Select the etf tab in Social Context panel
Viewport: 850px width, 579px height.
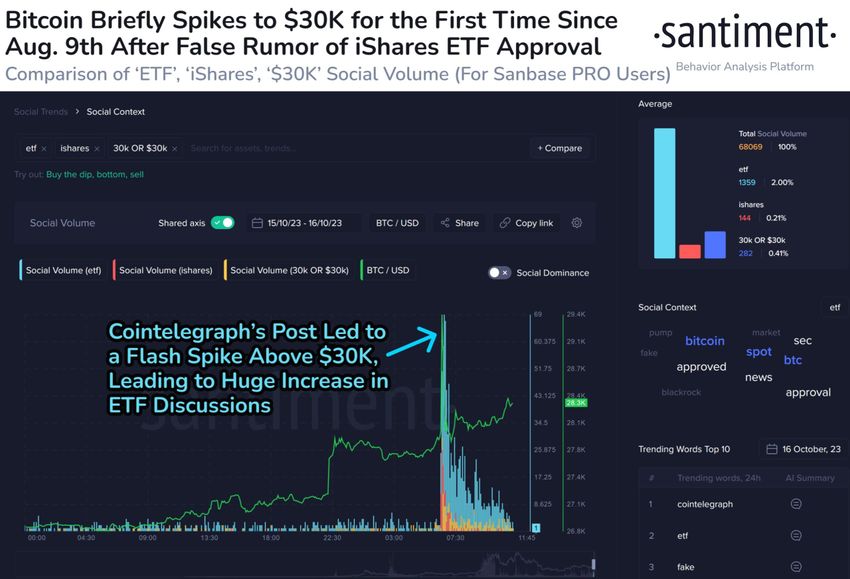(834, 307)
